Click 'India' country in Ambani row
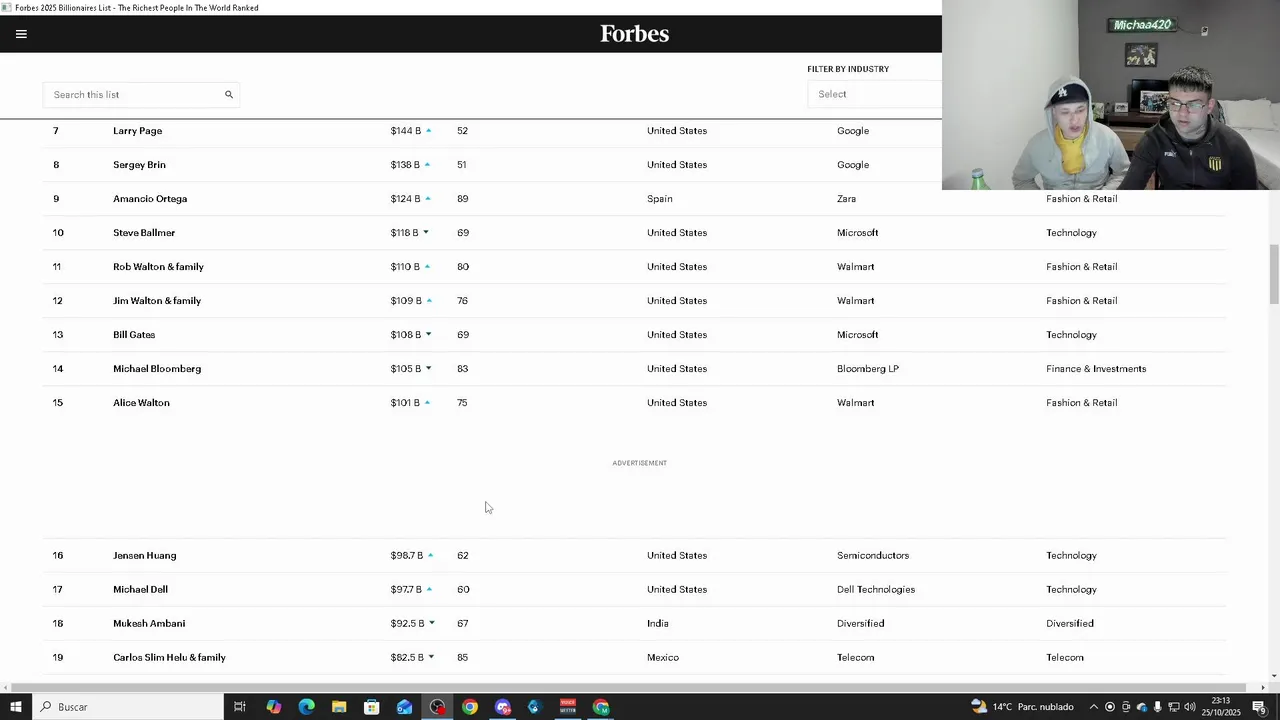 coord(658,624)
